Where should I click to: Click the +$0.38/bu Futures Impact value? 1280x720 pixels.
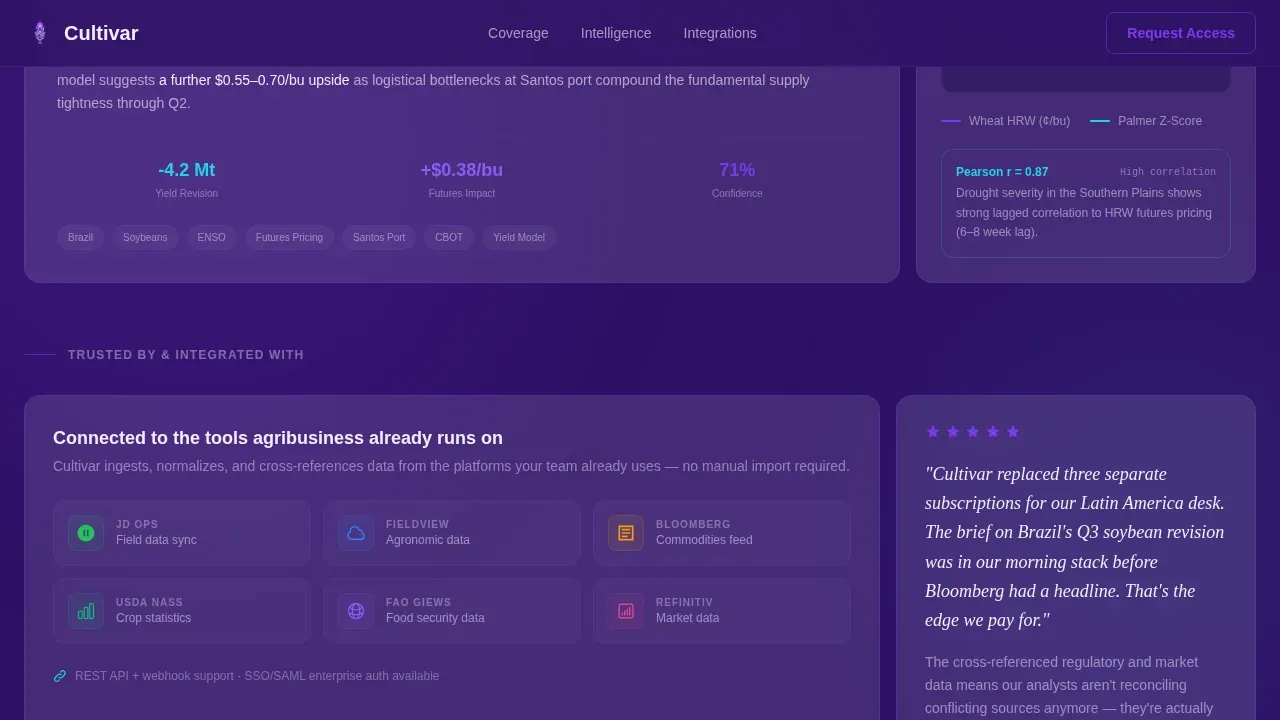coord(462,170)
